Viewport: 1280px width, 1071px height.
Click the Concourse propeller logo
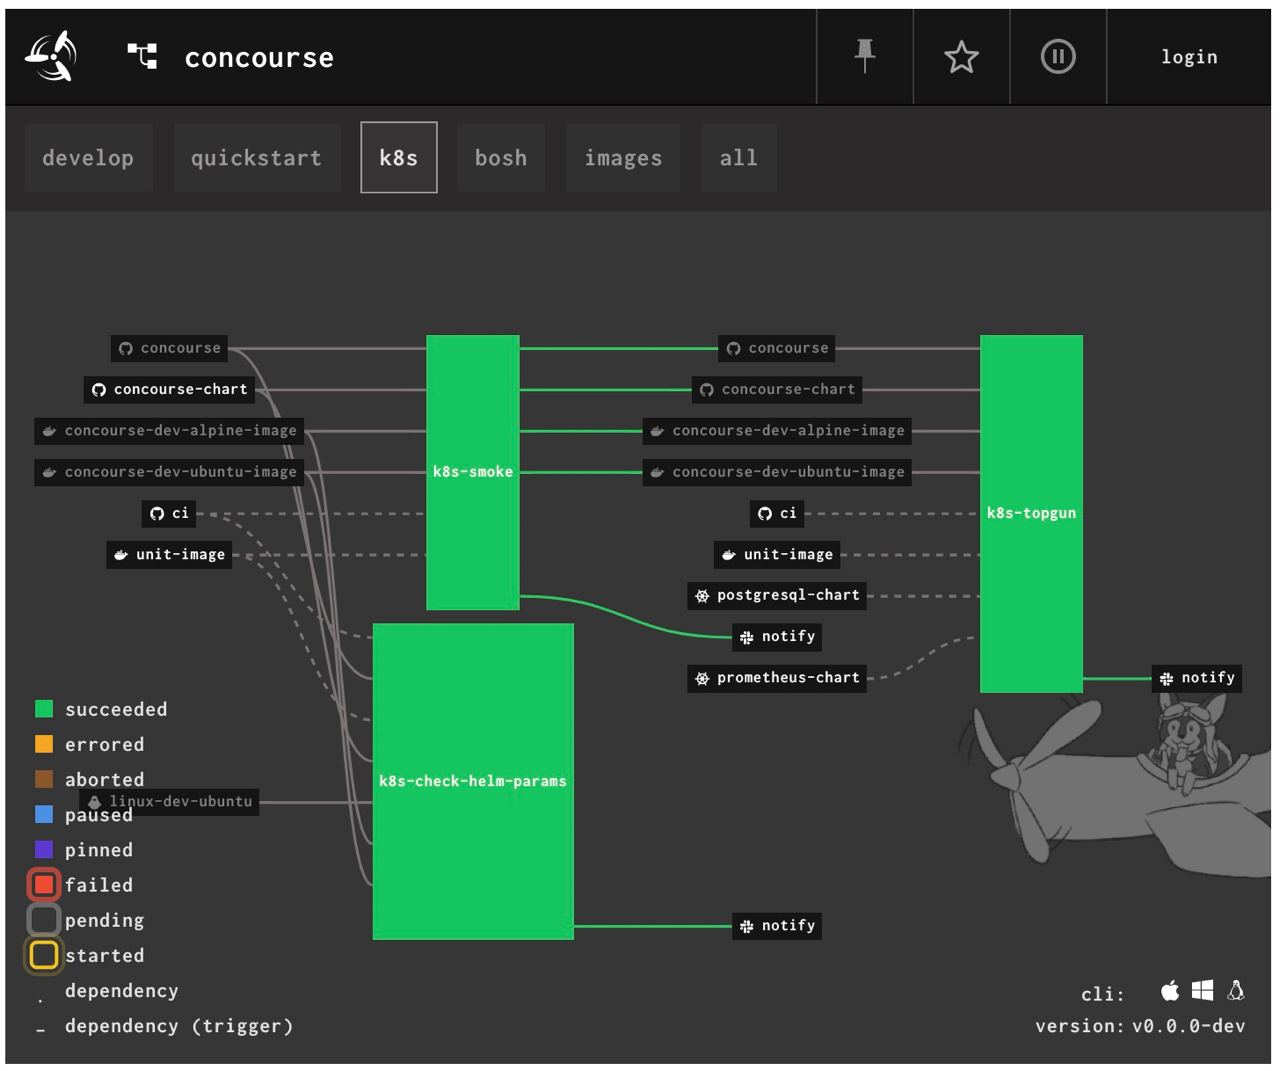click(x=51, y=56)
